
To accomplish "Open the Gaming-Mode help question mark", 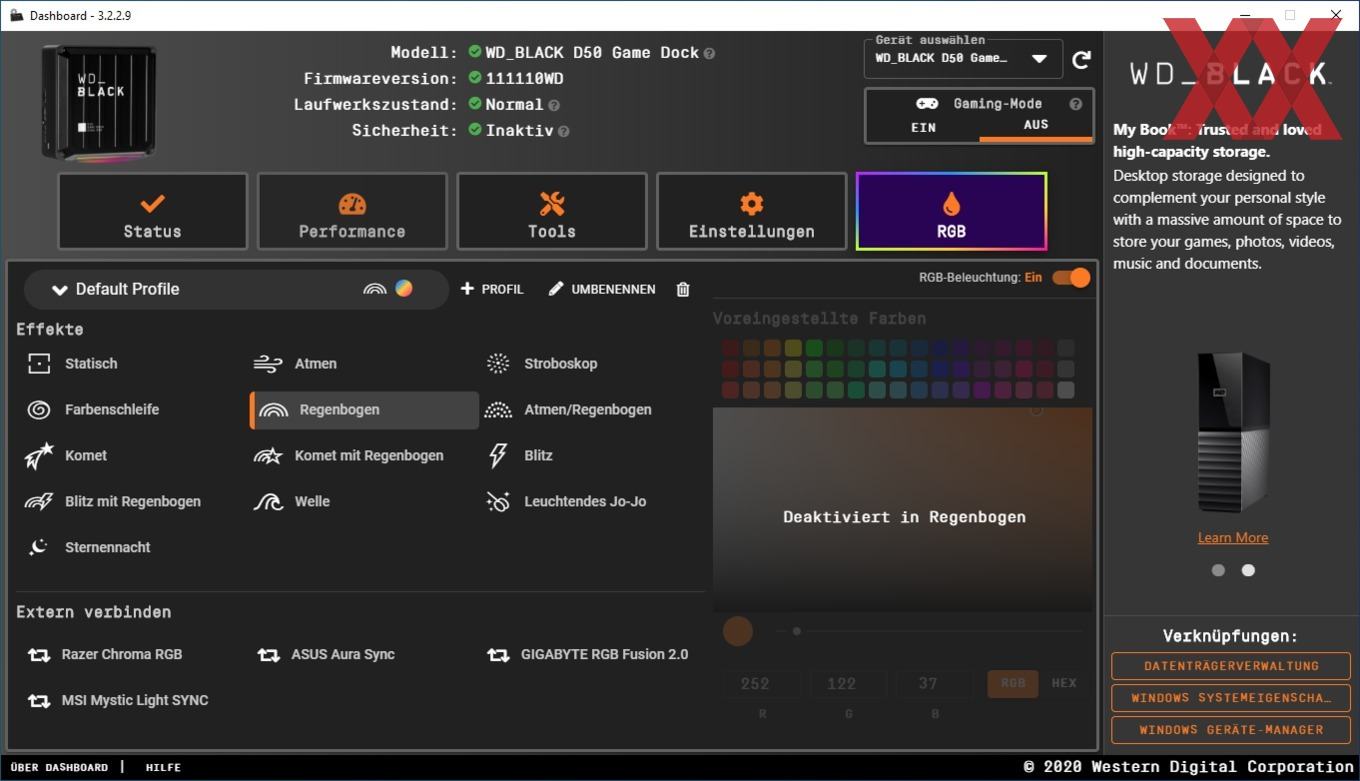I will coord(1075,104).
